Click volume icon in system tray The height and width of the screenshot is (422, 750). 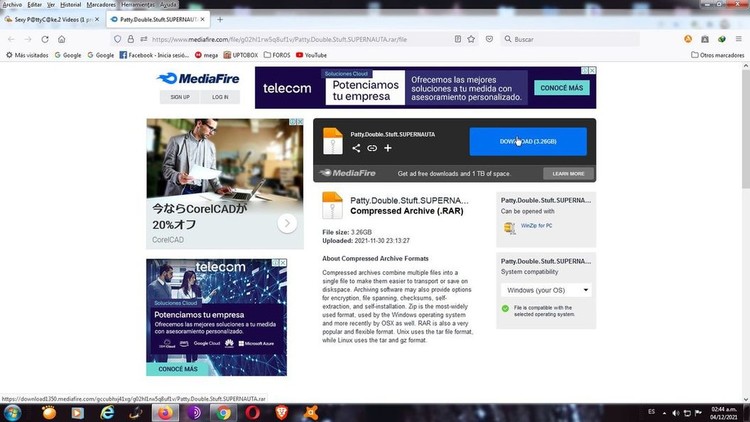coord(676,413)
